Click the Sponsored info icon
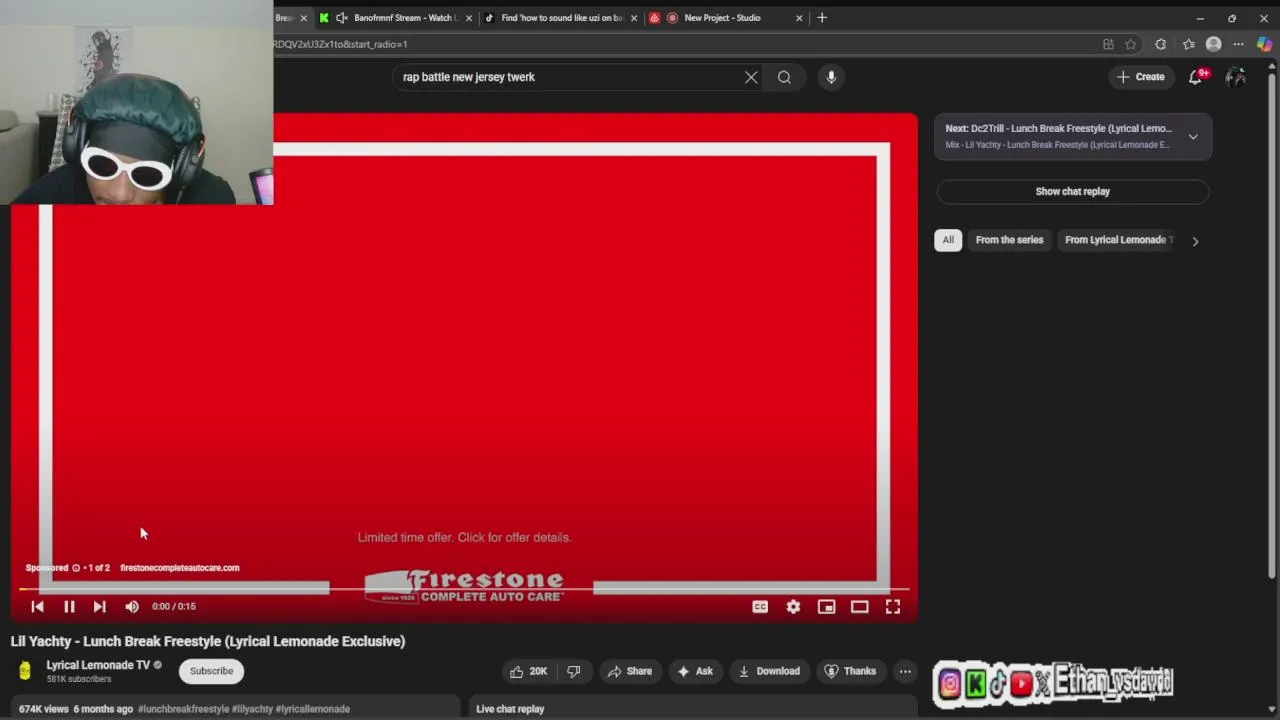 [x=76, y=568]
